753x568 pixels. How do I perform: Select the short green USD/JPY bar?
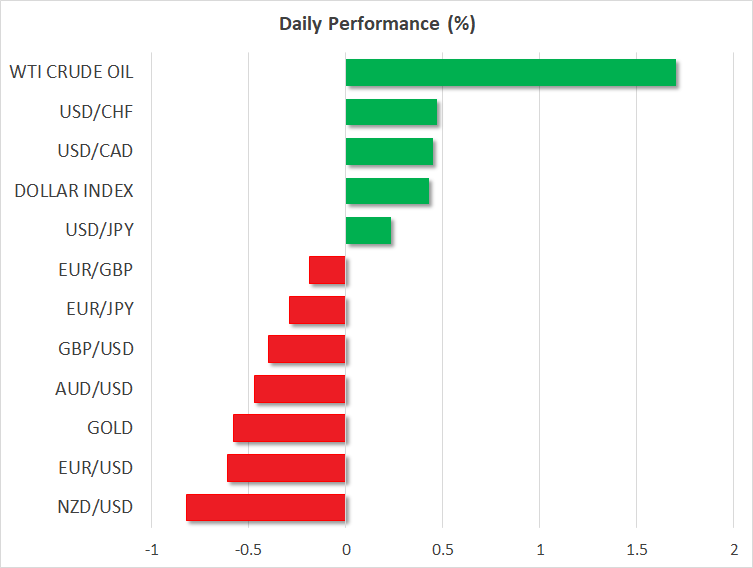point(368,230)
